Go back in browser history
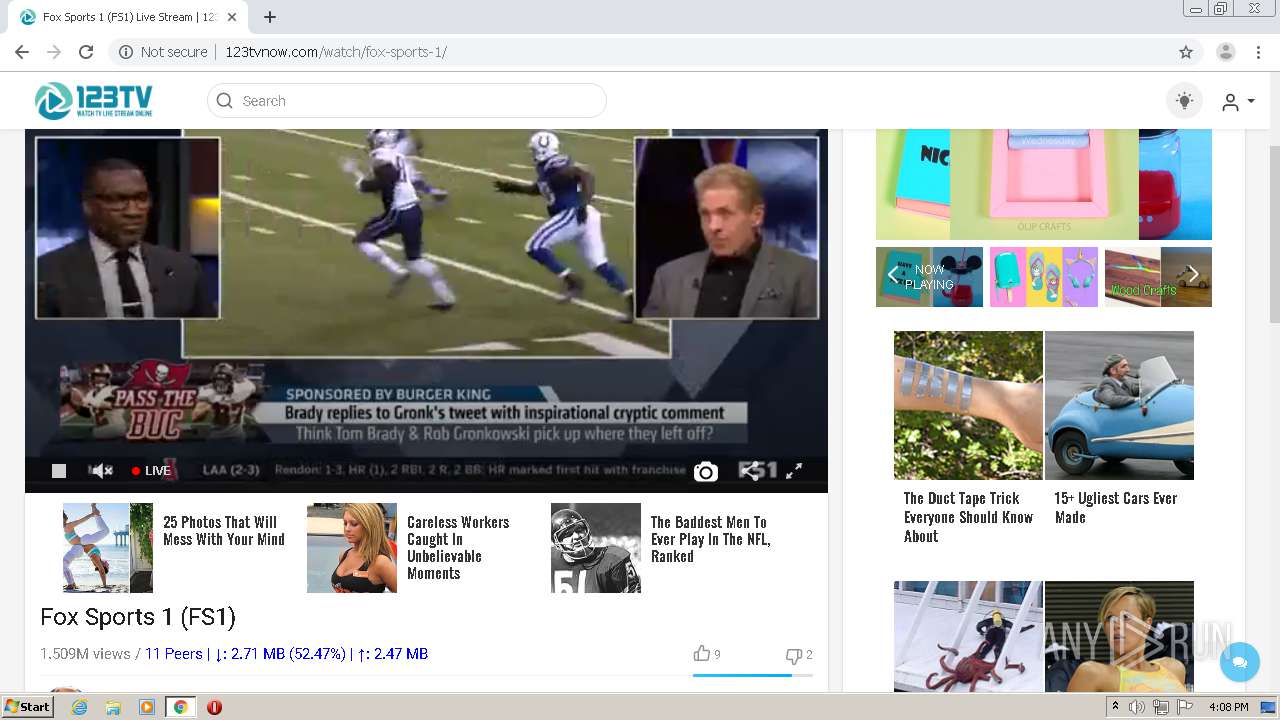This screenshot has width=1280, height=720. 22,52
